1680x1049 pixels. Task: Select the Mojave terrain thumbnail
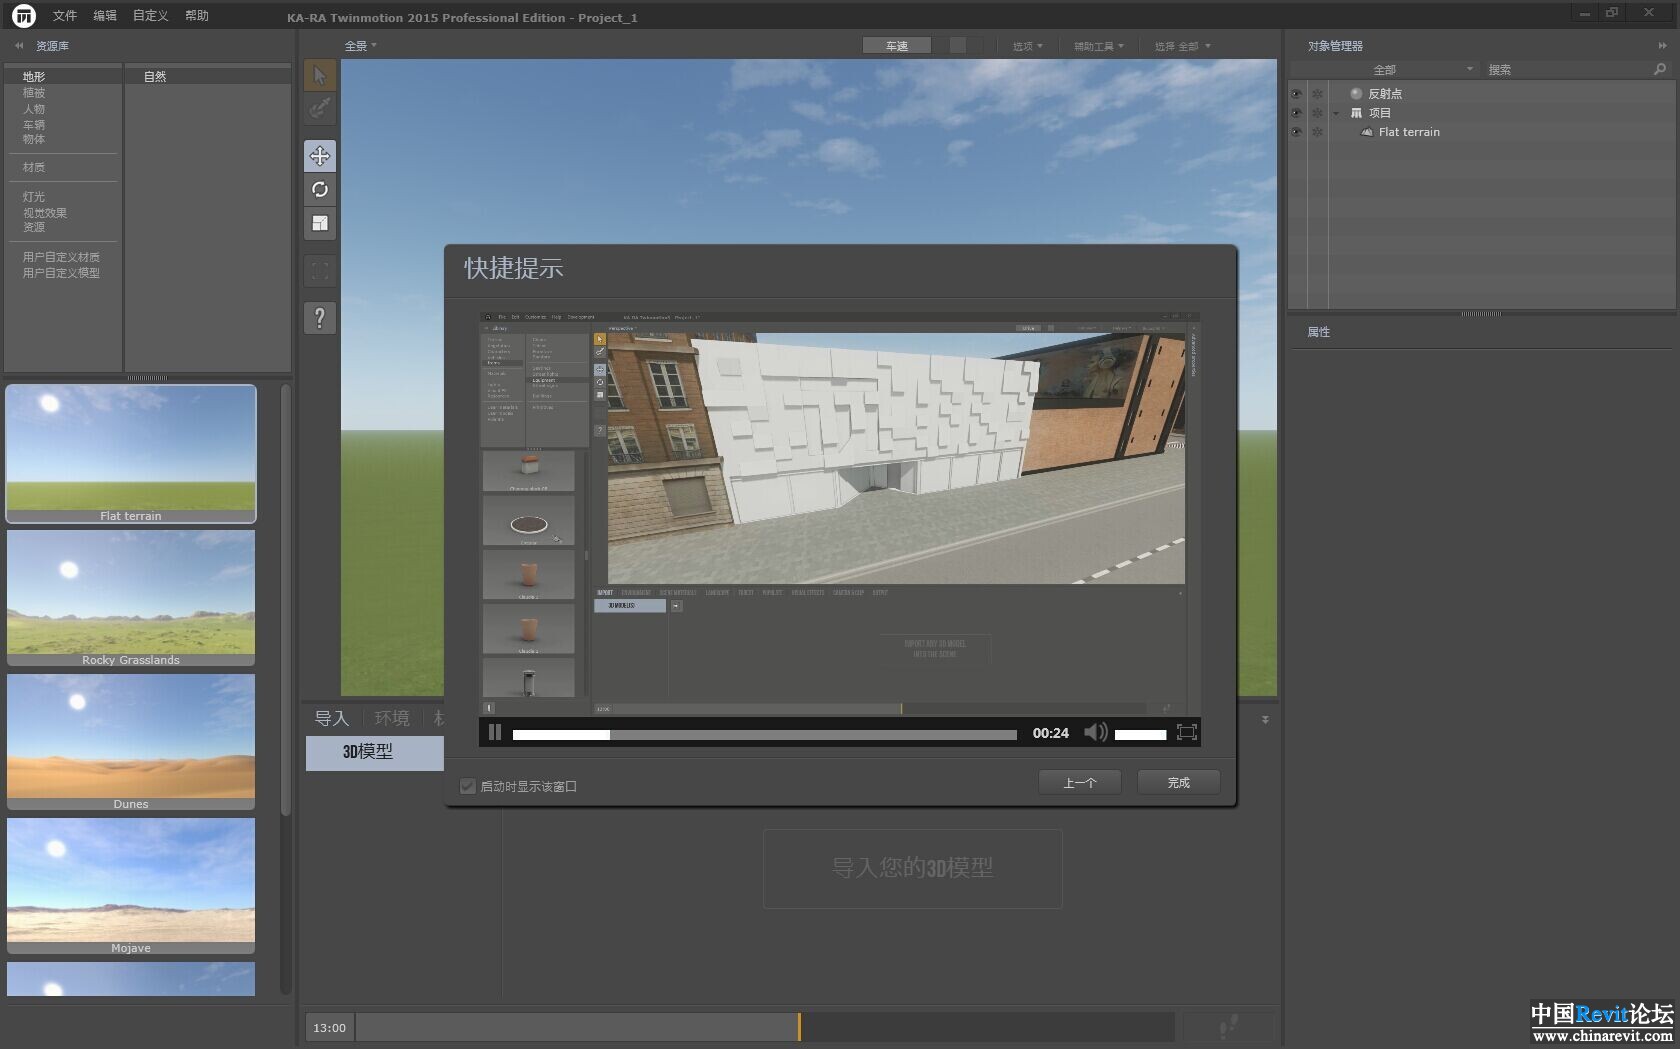[131, 886]
